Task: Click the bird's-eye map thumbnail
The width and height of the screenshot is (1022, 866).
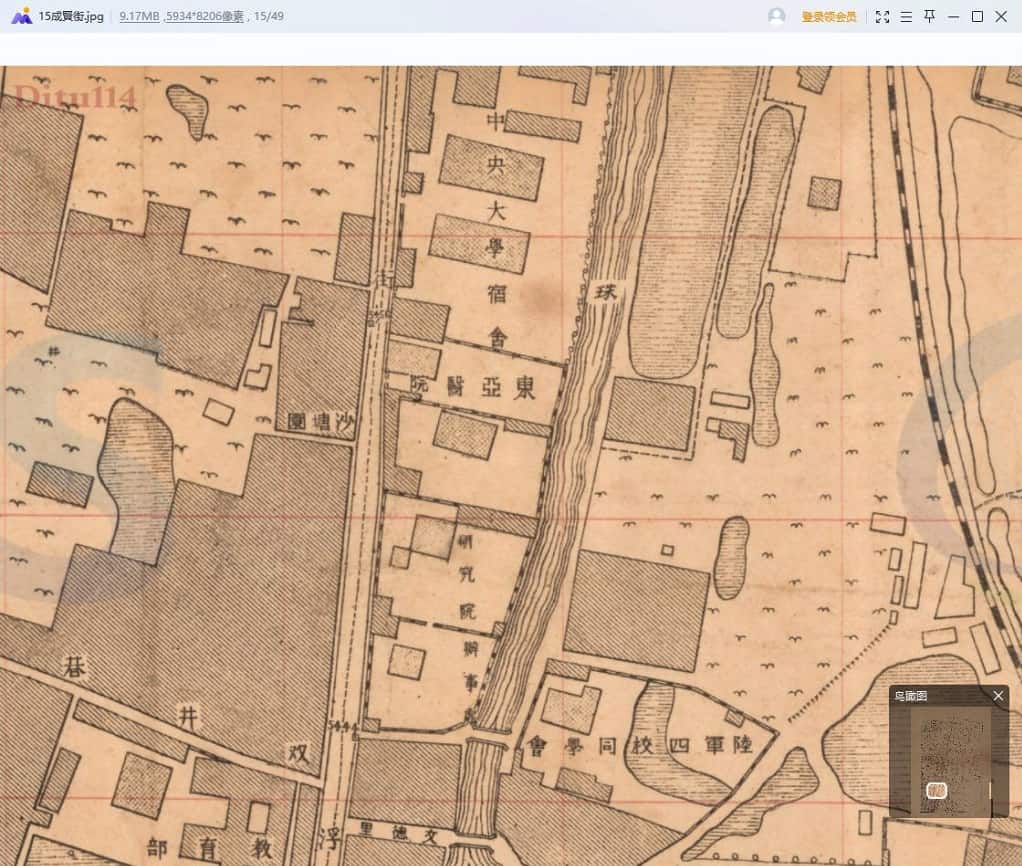Action: [950, 762]
